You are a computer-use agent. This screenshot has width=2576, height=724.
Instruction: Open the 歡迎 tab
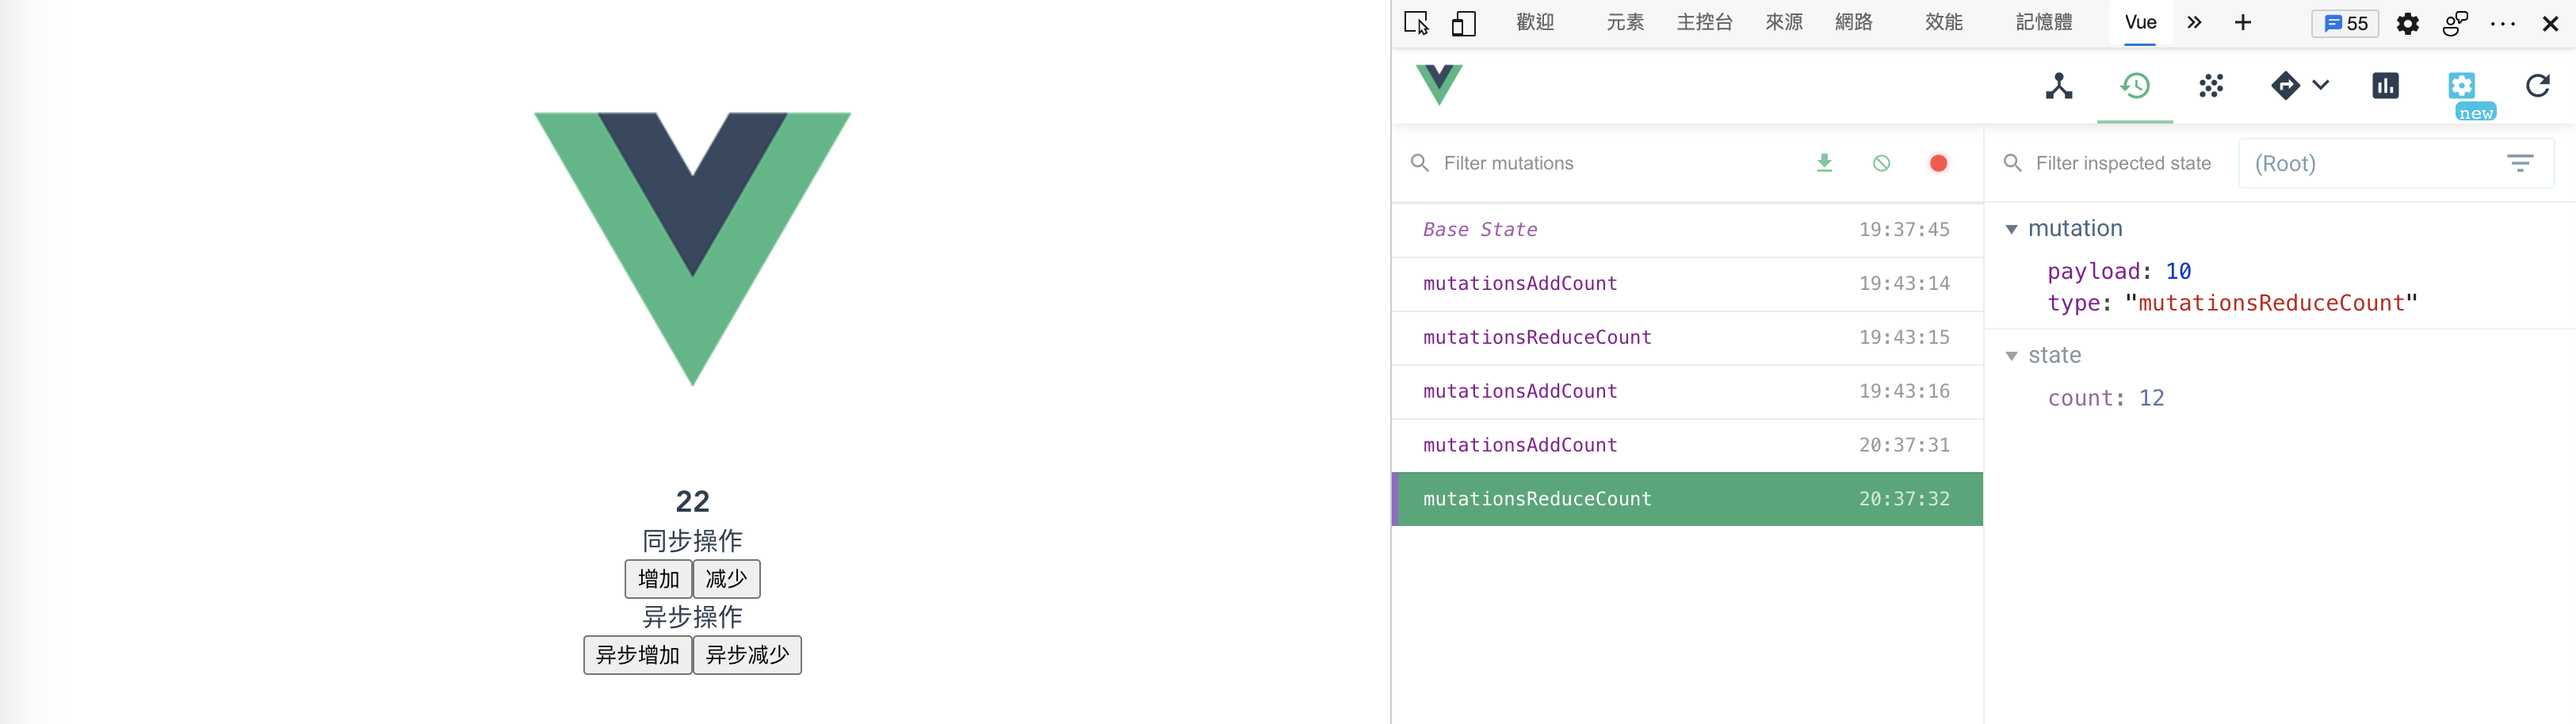[1535, 22]
